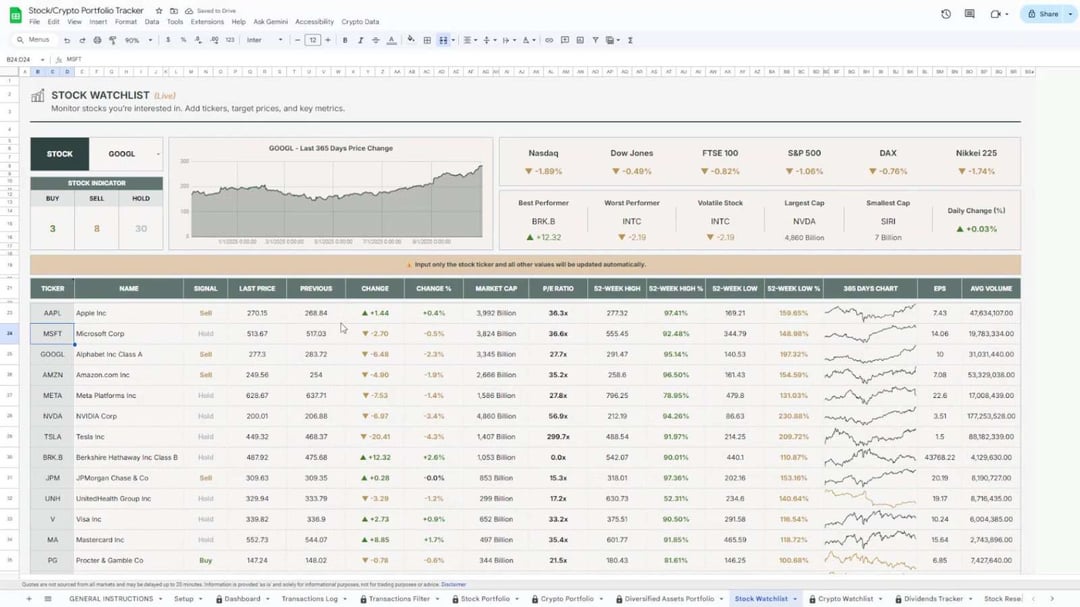Open version history clock icon

click(946, 14)
